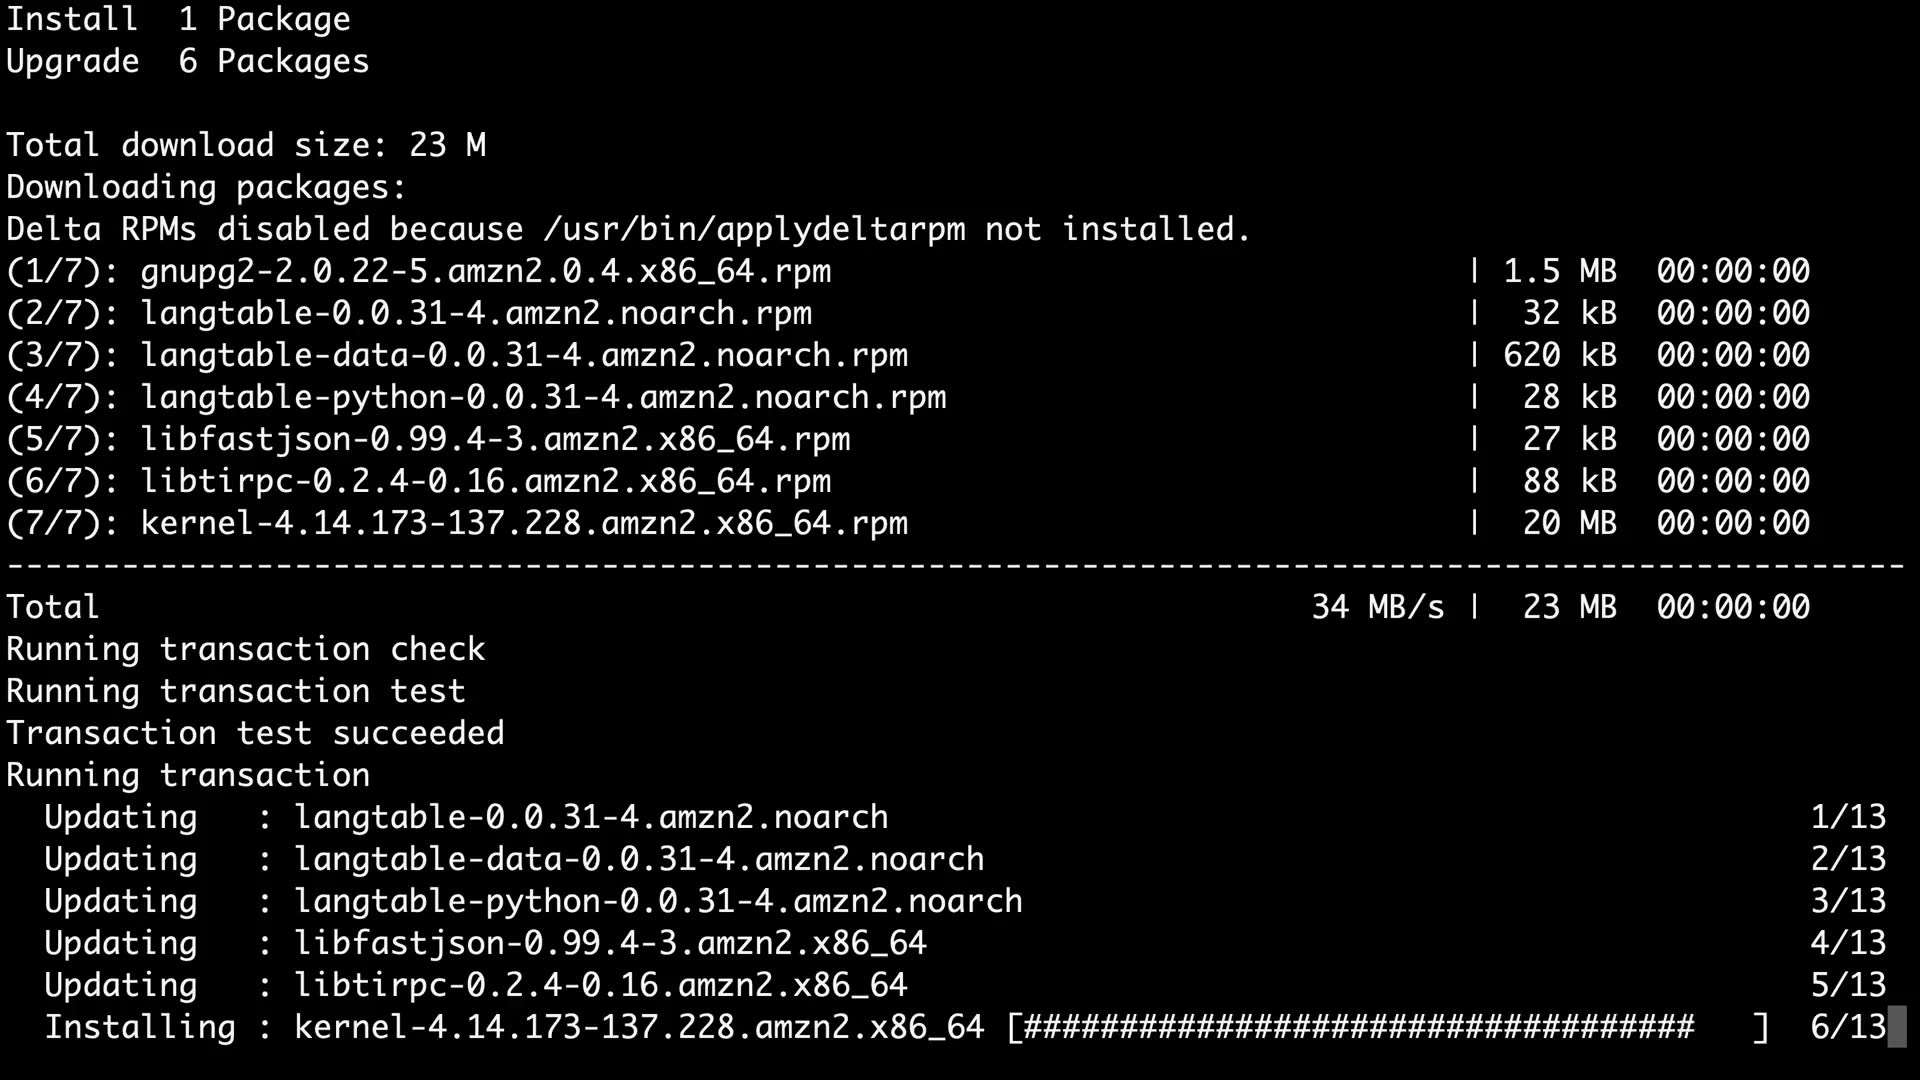Click the libfastjson rpm download filename
Image resolution: width=1920 pixels, height=1080 pixels.
495,439
